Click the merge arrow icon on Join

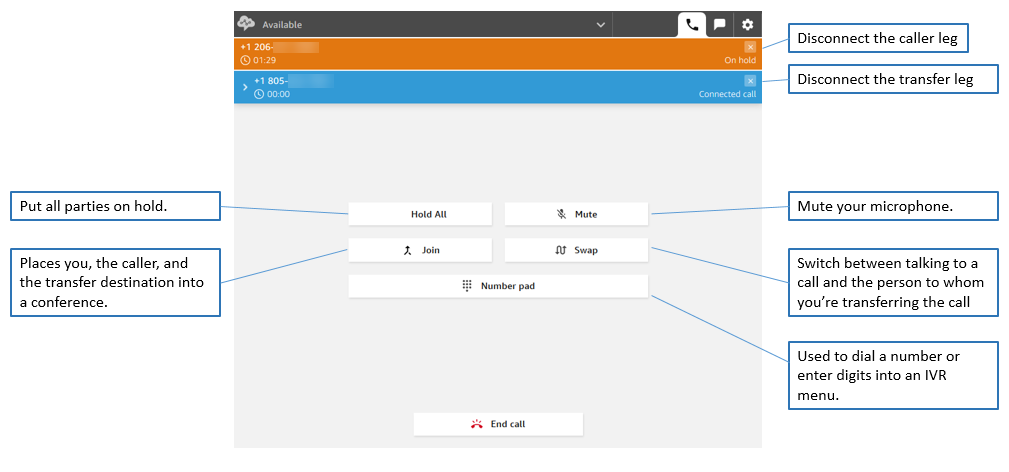click(407, 250)
